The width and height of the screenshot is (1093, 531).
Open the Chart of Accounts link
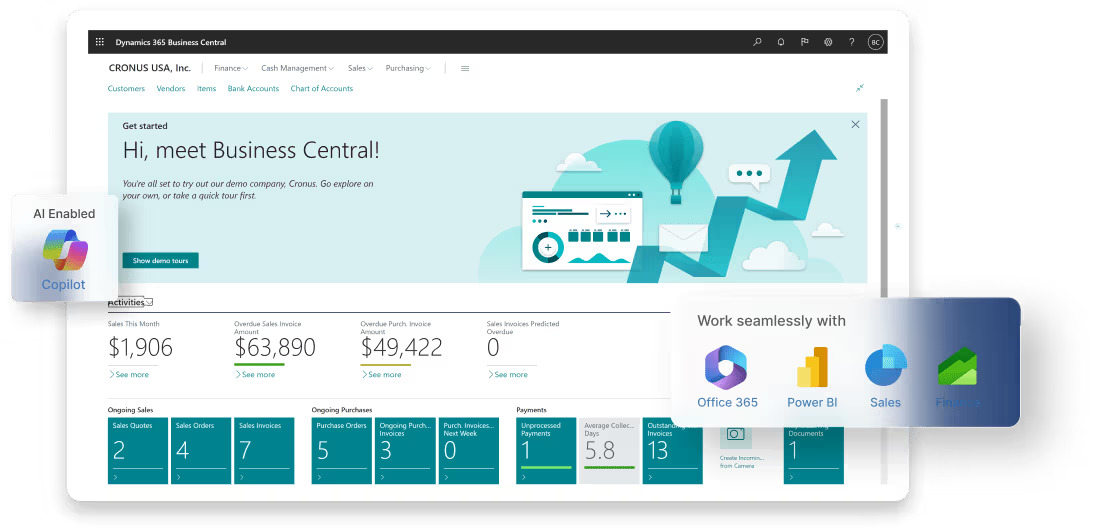point(321,88)
